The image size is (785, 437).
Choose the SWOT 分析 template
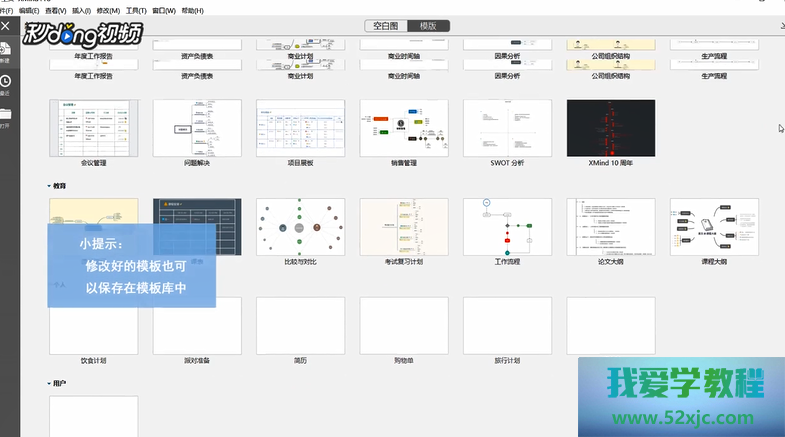pos(507,128)
